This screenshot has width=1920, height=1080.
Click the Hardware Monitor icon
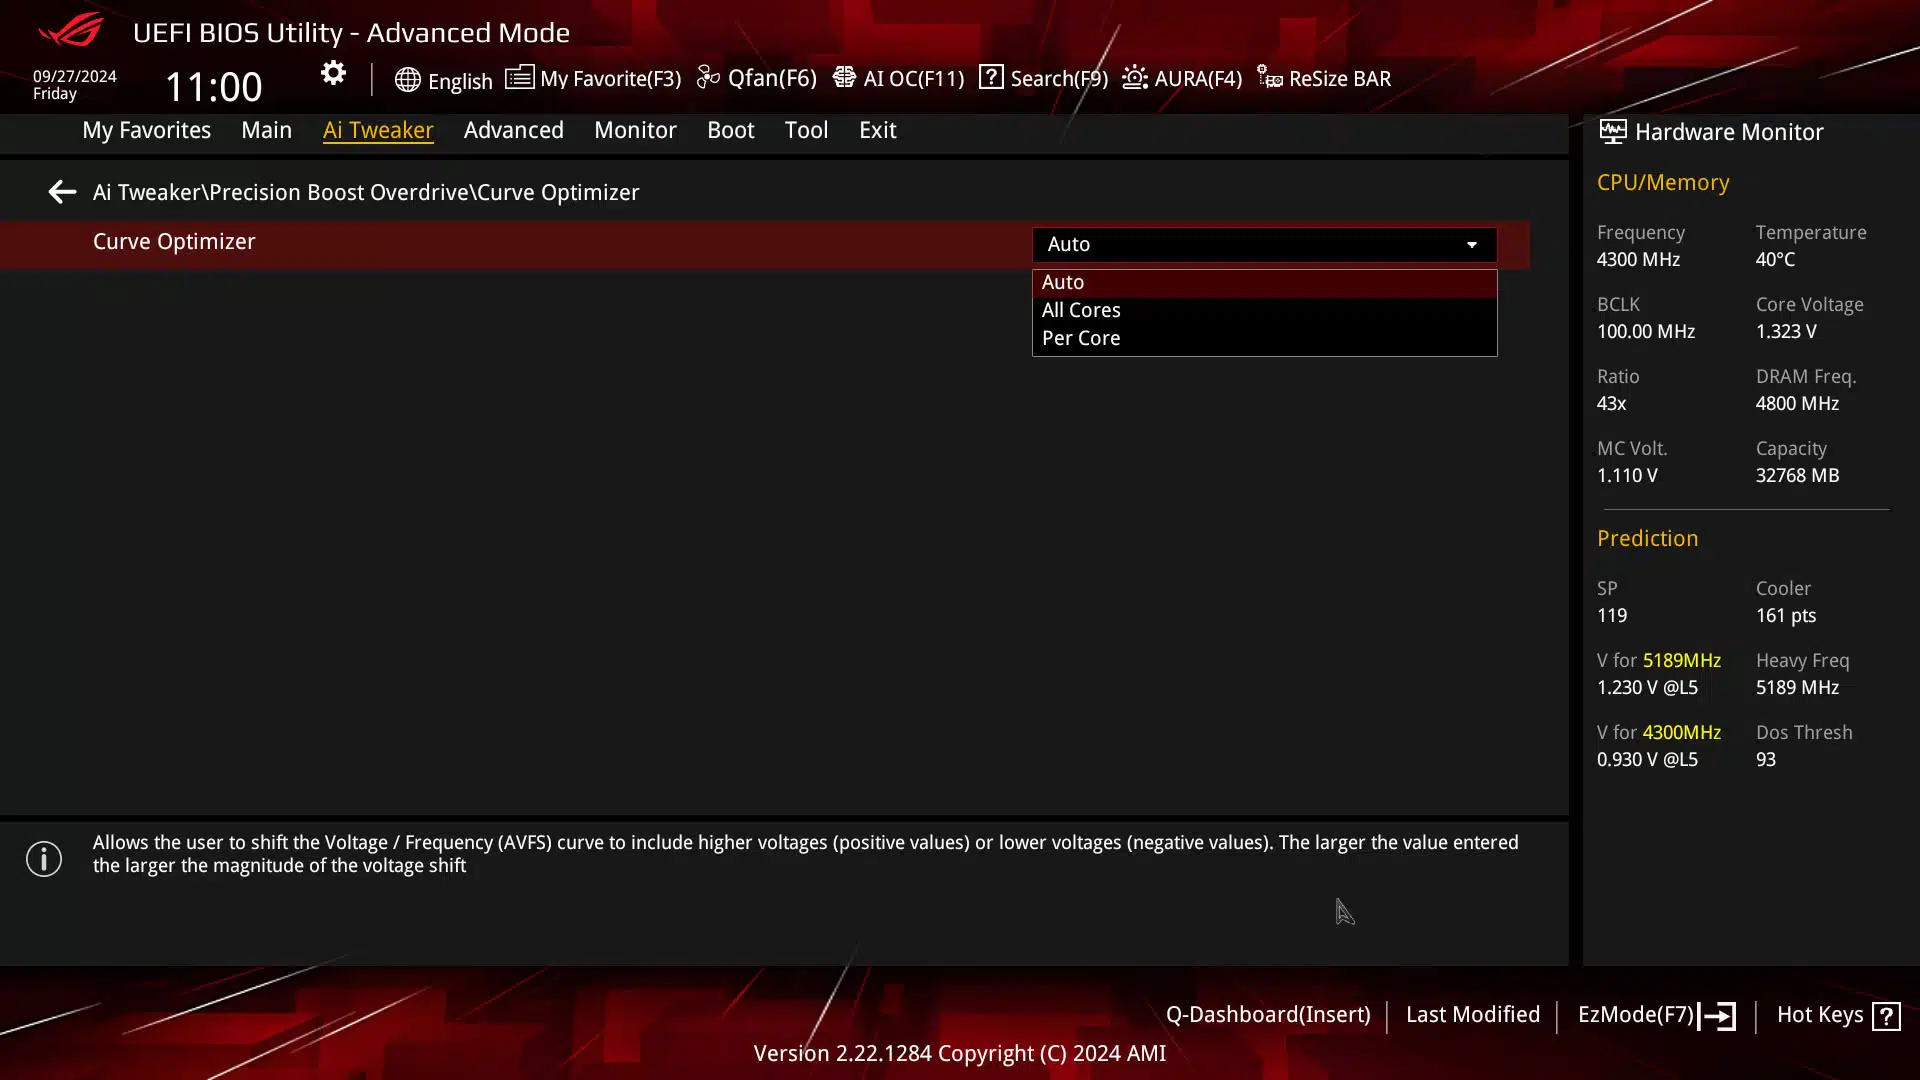pyautogui.click(x=1612, y=132)
